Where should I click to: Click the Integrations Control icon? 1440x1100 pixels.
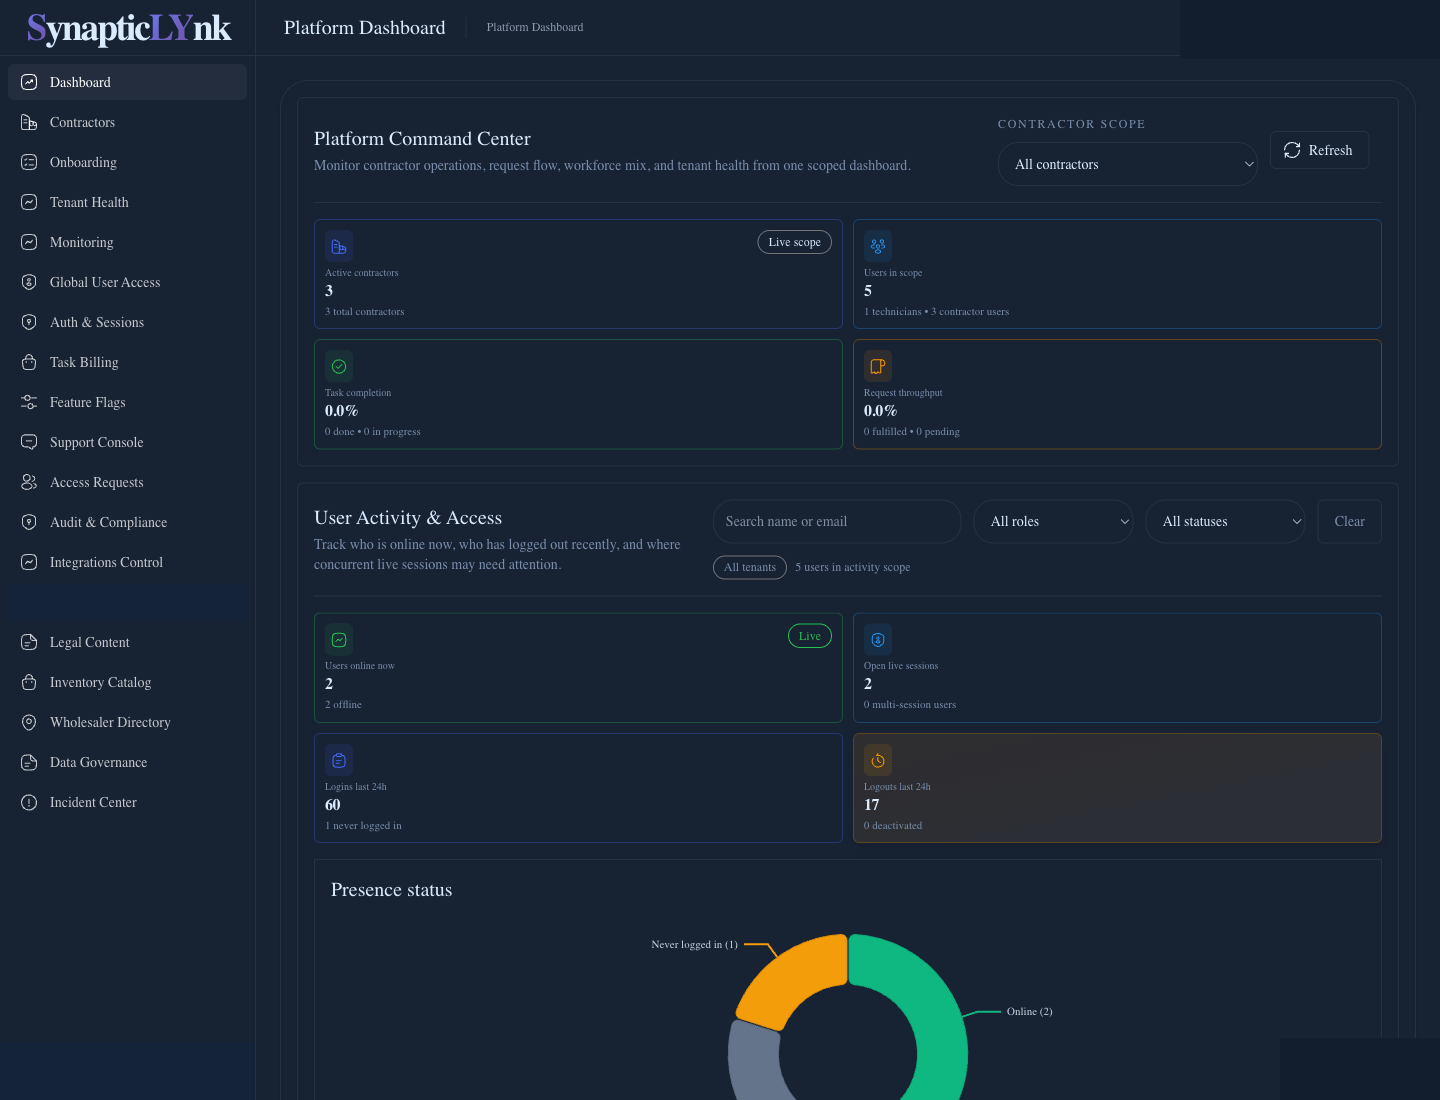[x=29, y=562]
